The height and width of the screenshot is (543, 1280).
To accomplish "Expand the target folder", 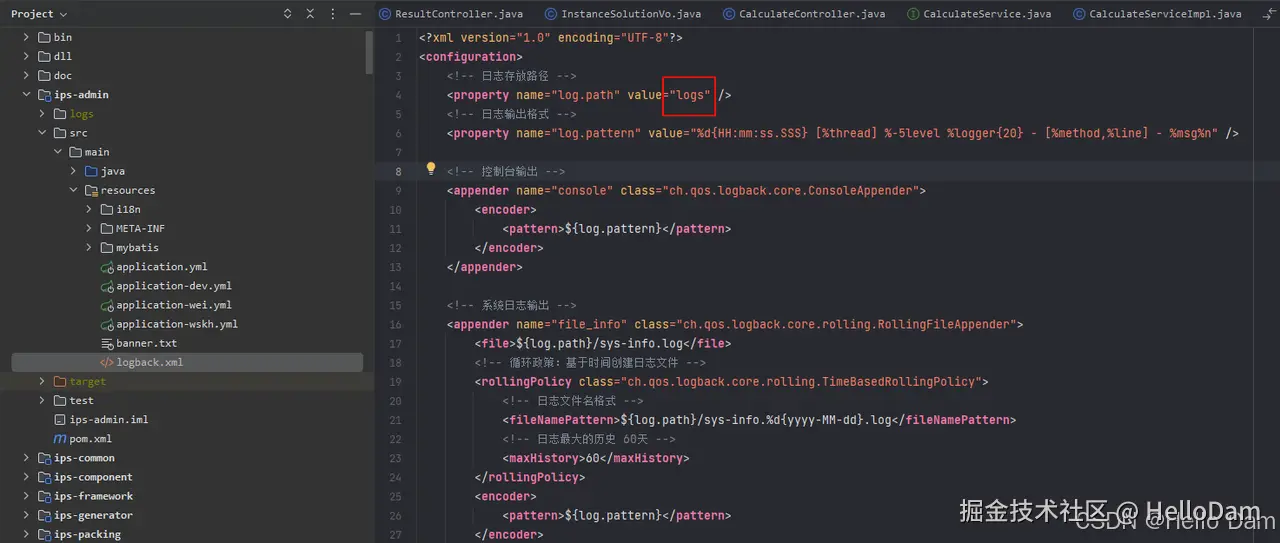I will coord(42,381).
